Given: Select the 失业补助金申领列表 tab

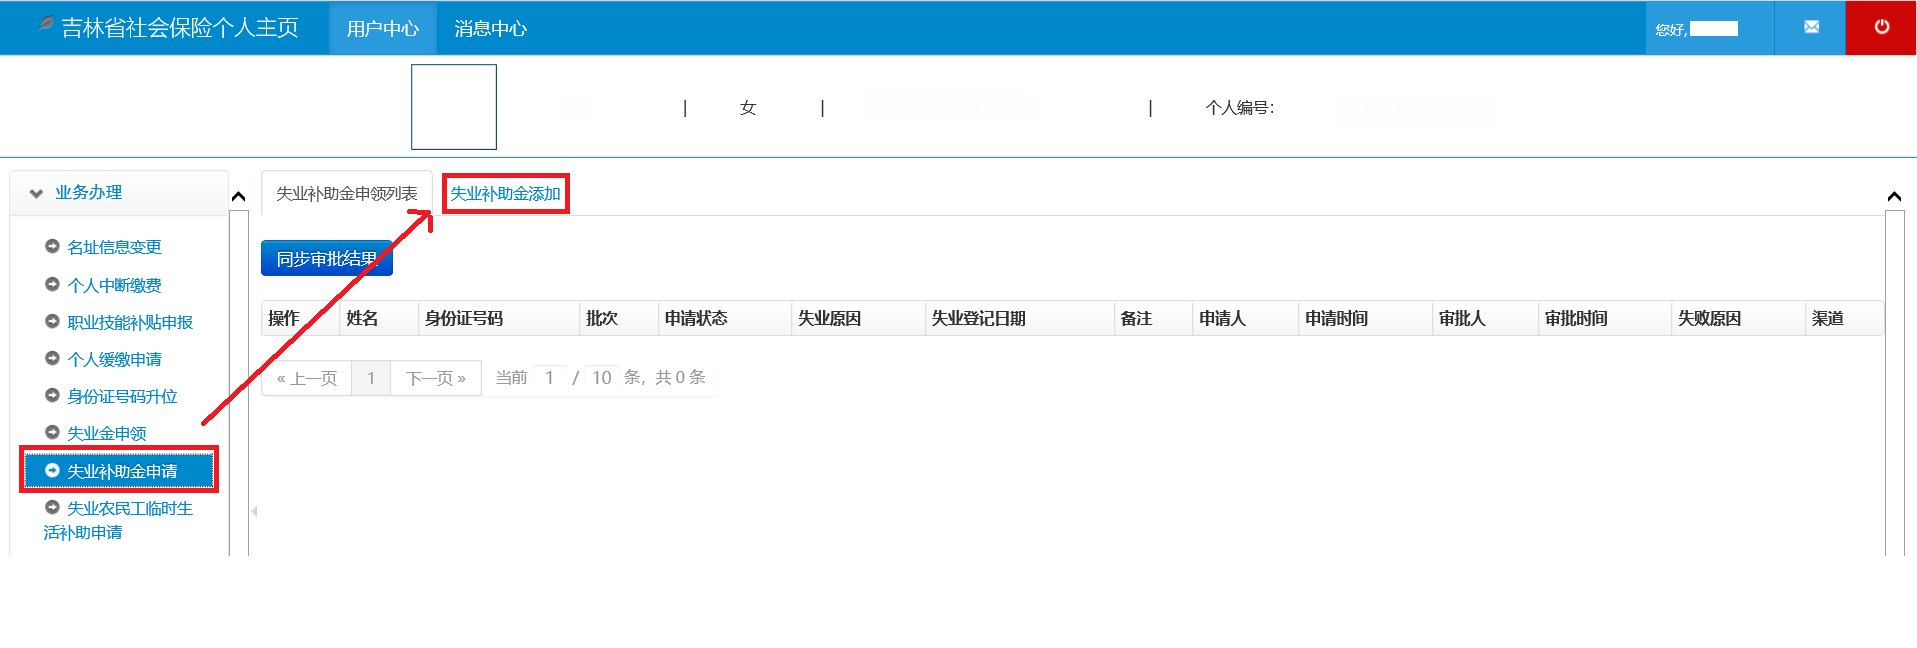Looking at the screenshot, I should (346, 193).
